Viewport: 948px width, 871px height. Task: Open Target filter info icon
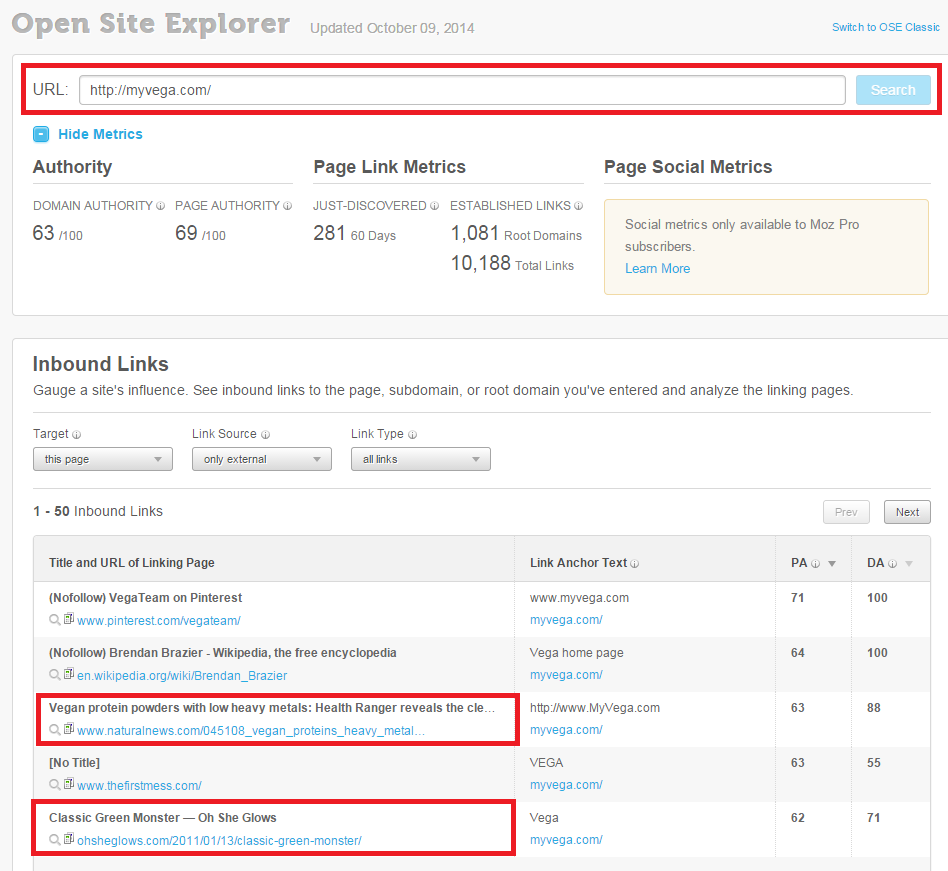(76, 435)
